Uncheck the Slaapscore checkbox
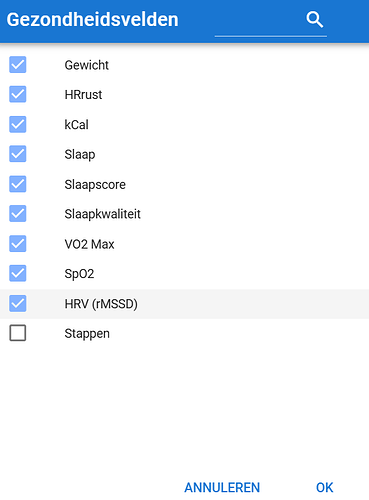369x500 pixels. click(18, 184)
